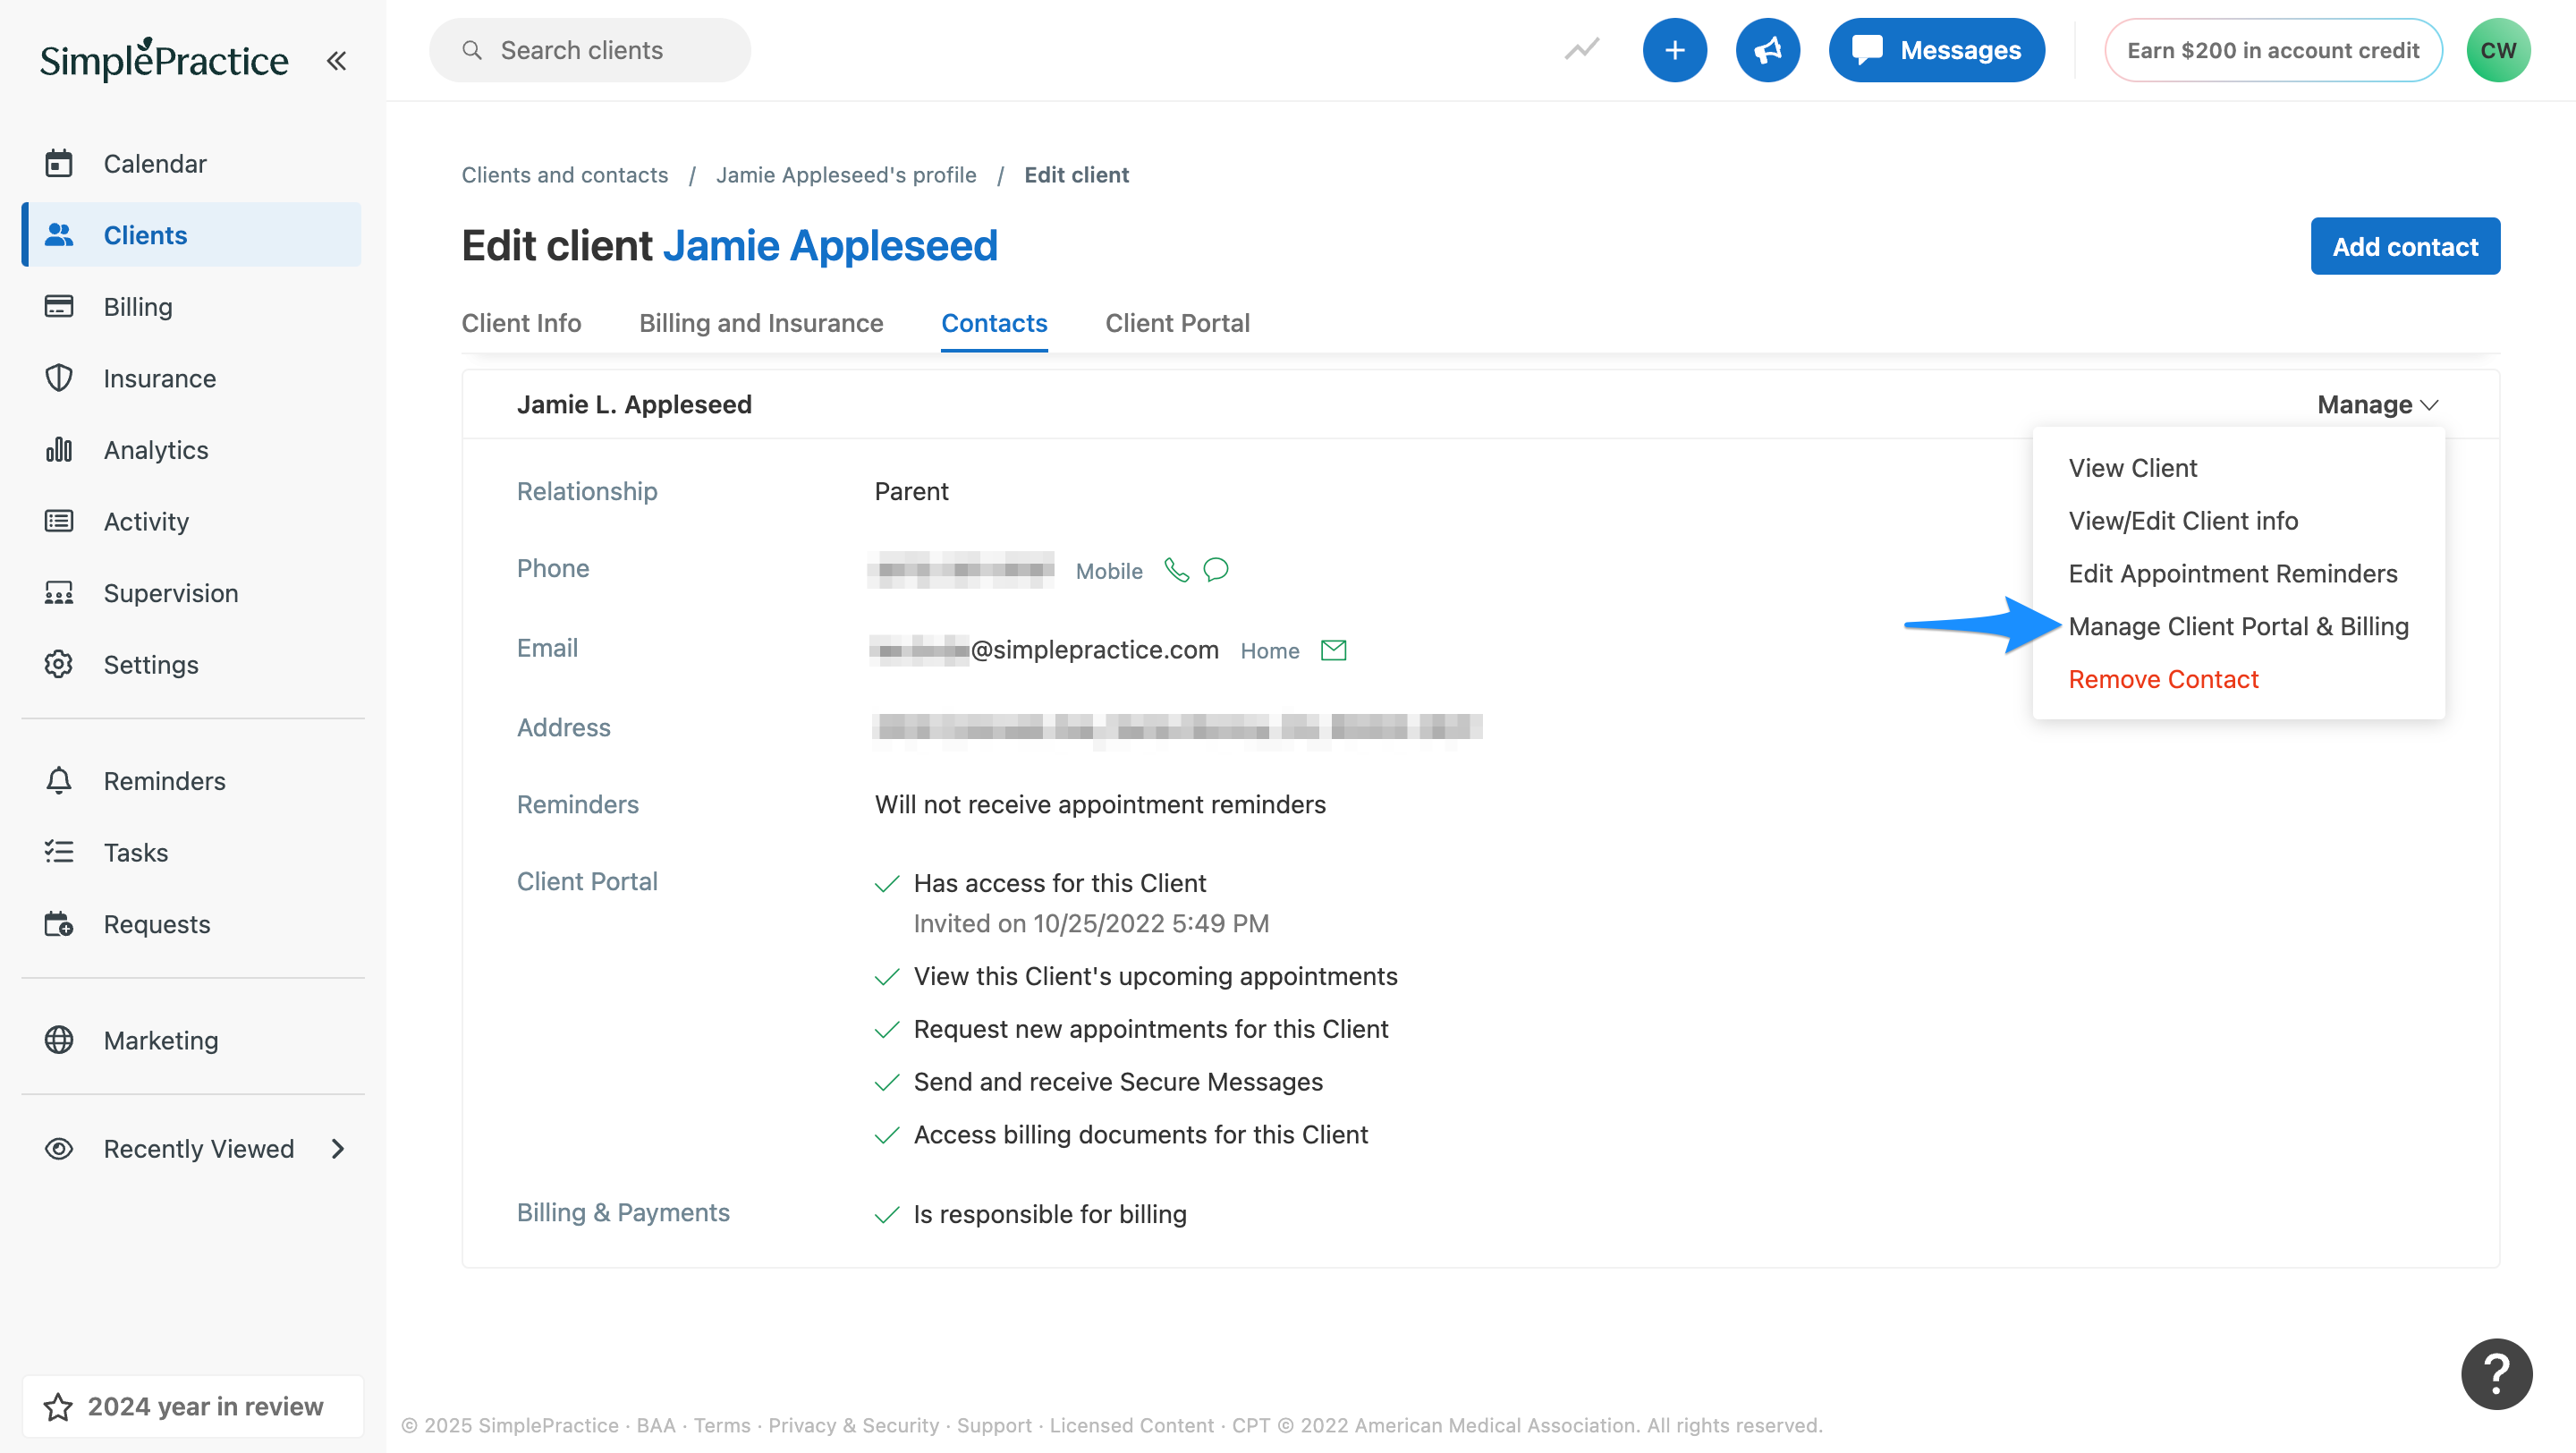Click the blue plus create button
The height and width of the screenshot is (1453, 2576).
[x=1675, y=50]
